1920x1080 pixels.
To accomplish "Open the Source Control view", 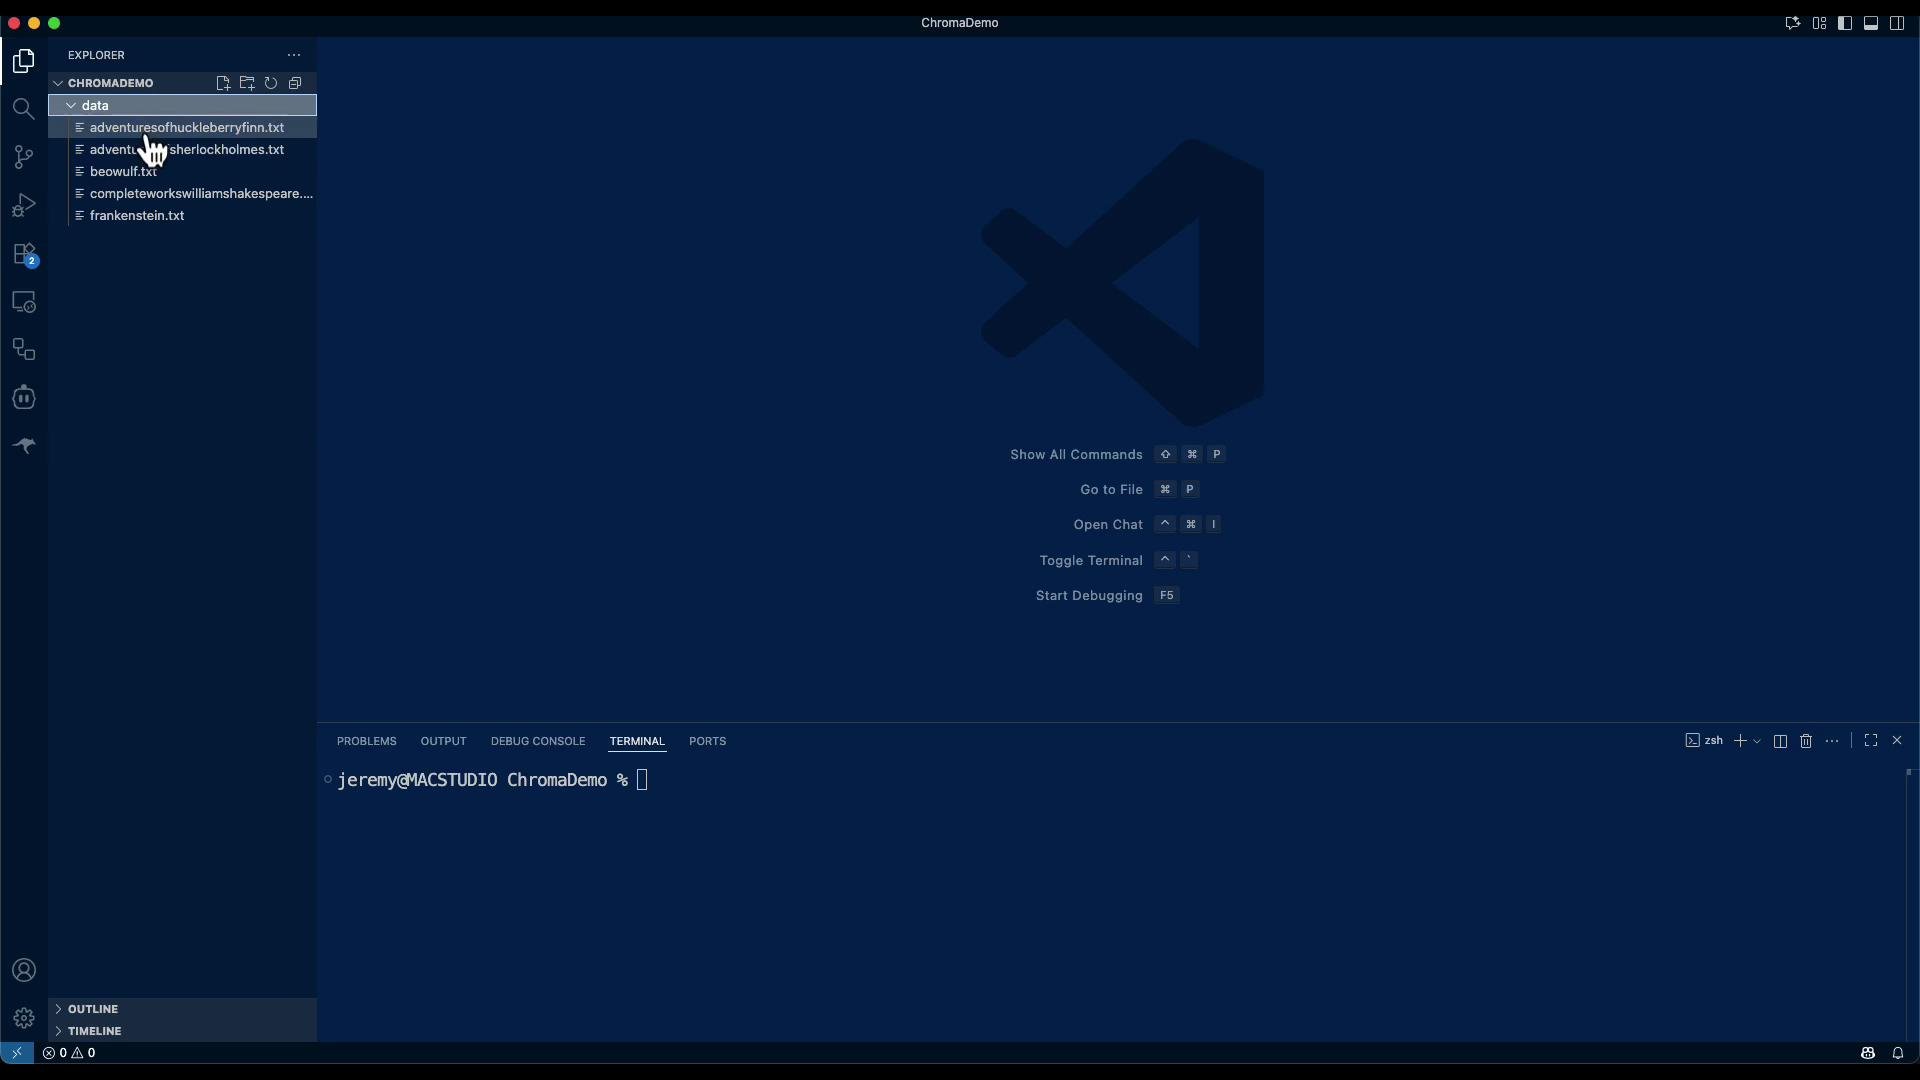I will (x=24, y=157).
